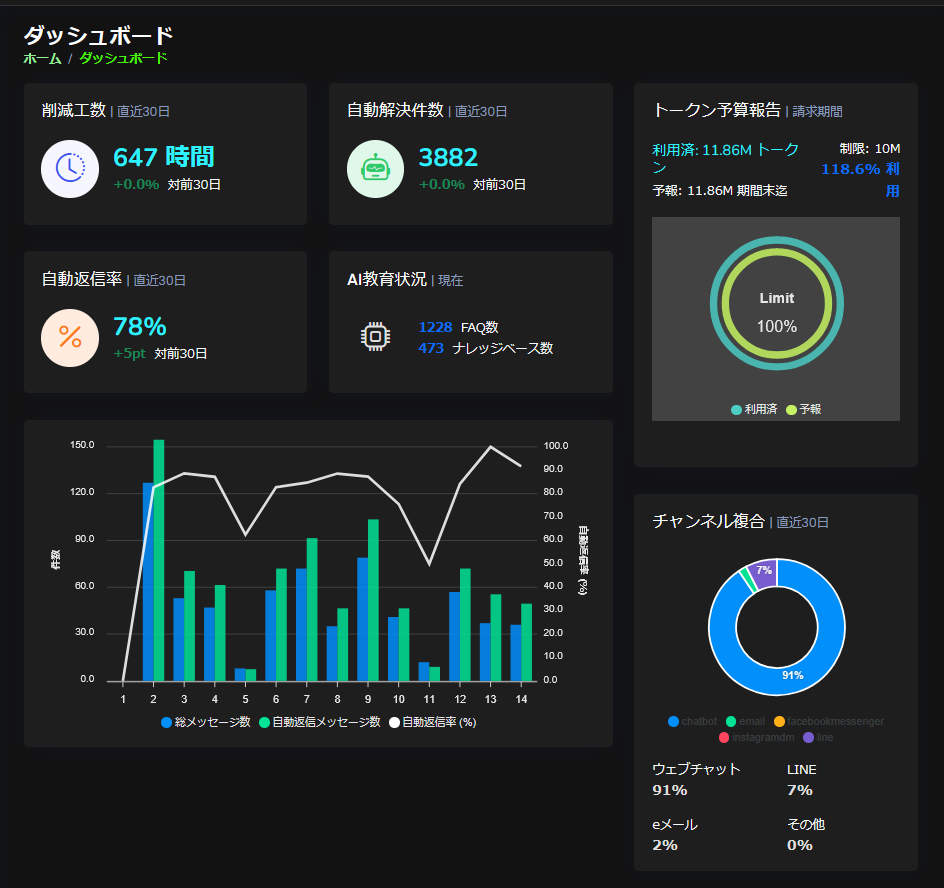Hide the 予報 series in token chart
This screenshot has height=888, width=944.
click(x=804, y=409)
